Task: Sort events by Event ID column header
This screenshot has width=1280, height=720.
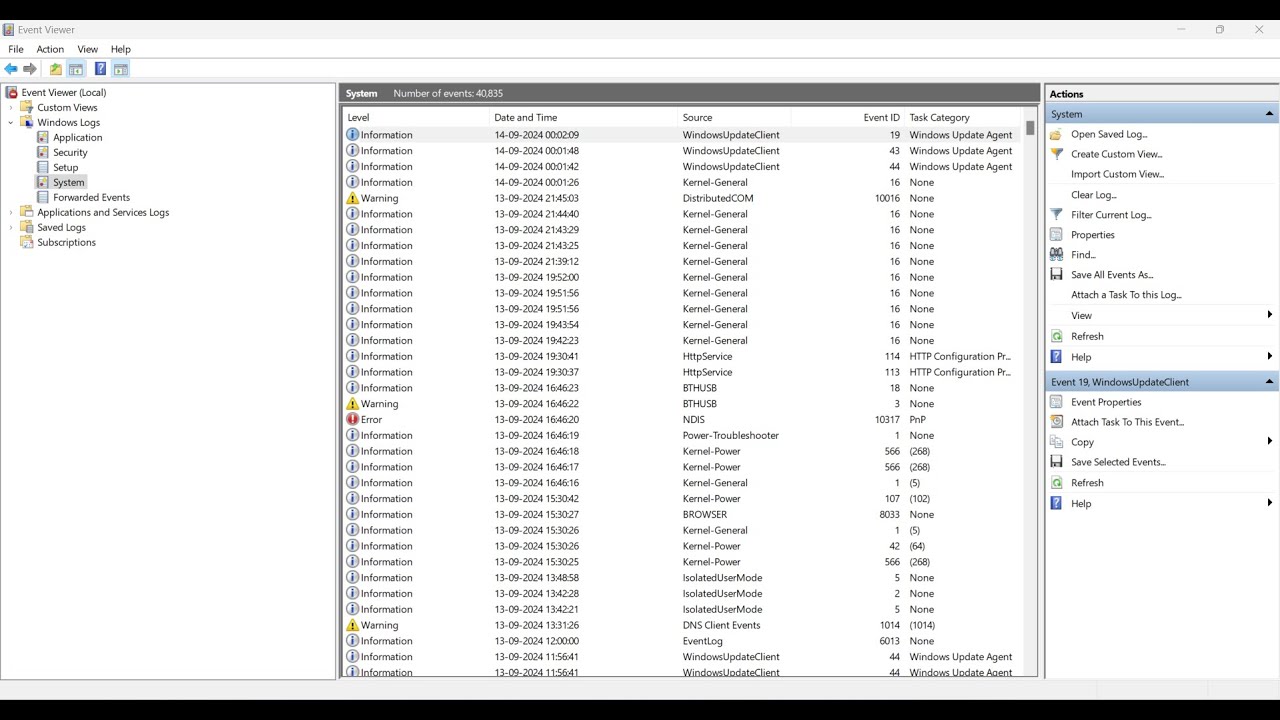Action: pos(847,117)
